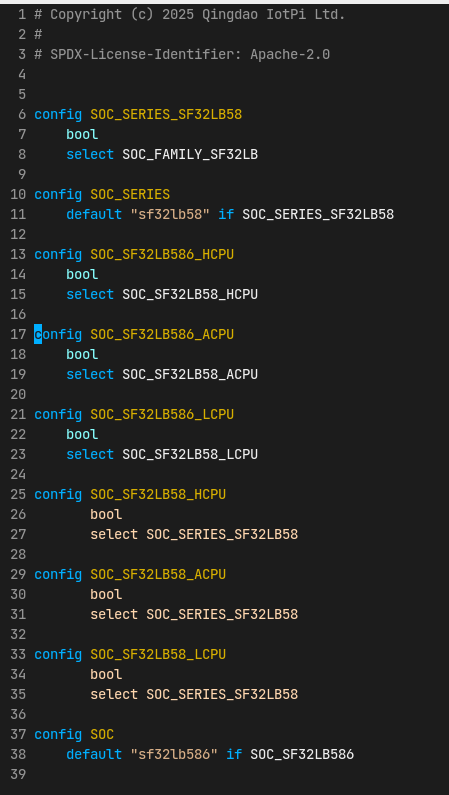Click SOC_SF32LB586_HCPU config name
Viewport: 449px width, 795px height.
(162, 255)
